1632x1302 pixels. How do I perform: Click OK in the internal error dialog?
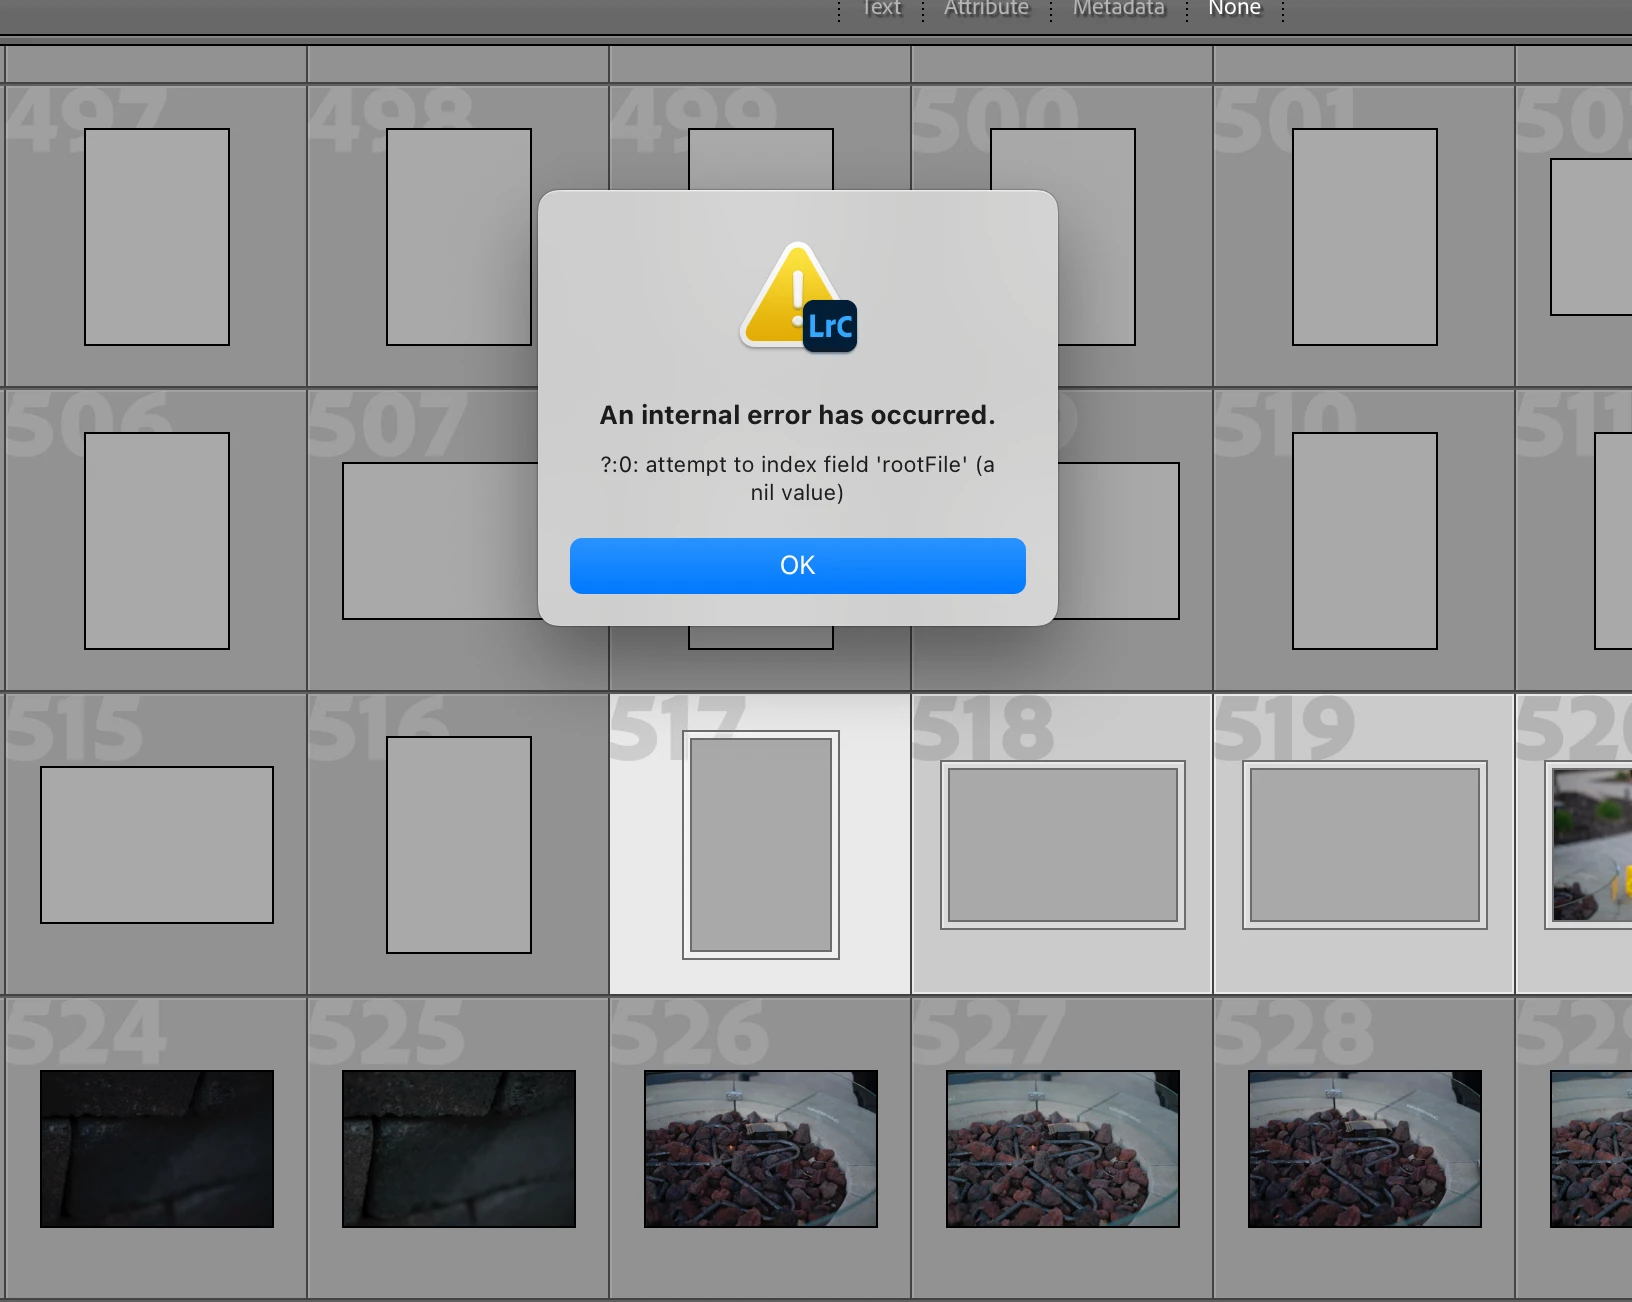tap(797, 566)
